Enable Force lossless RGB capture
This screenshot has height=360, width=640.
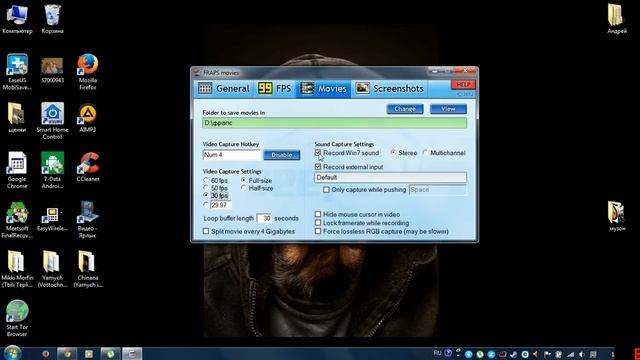[318, 231]
